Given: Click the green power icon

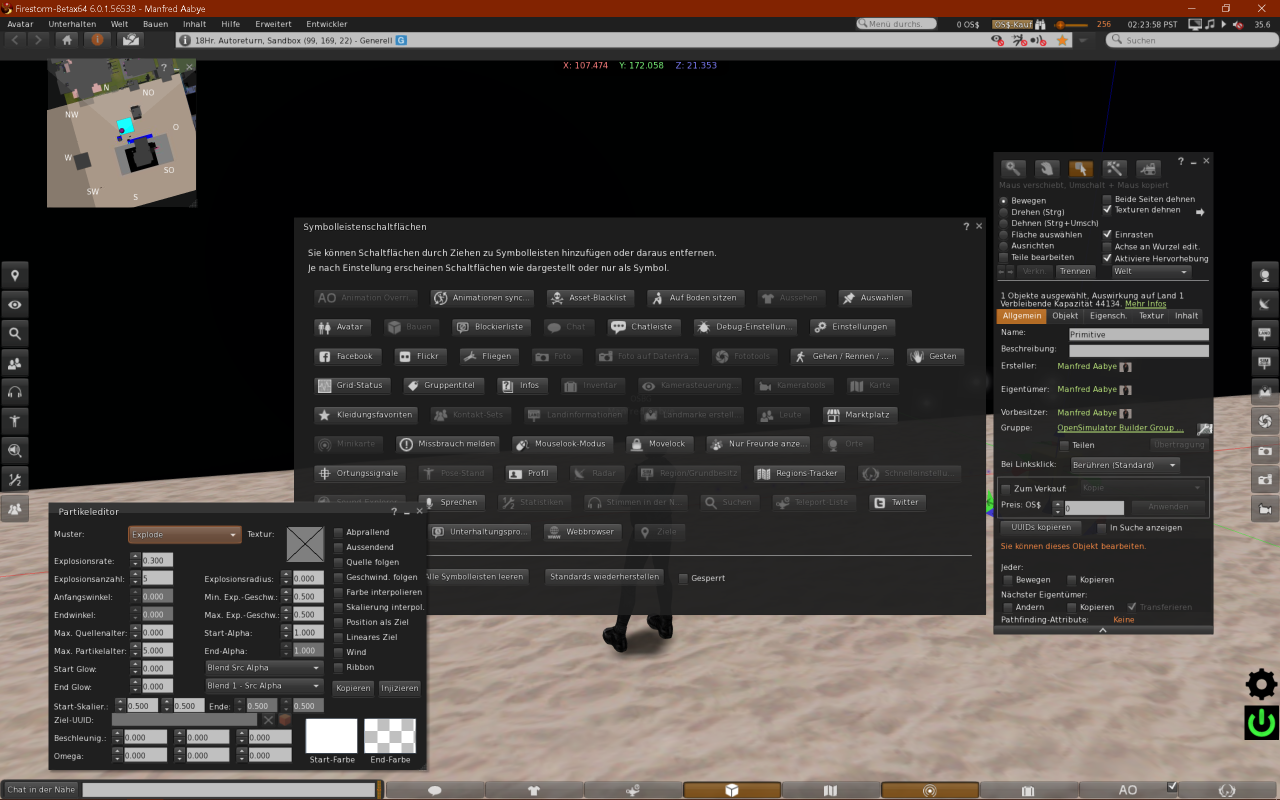Looking at the screenshot, I should coord(1261,722).
